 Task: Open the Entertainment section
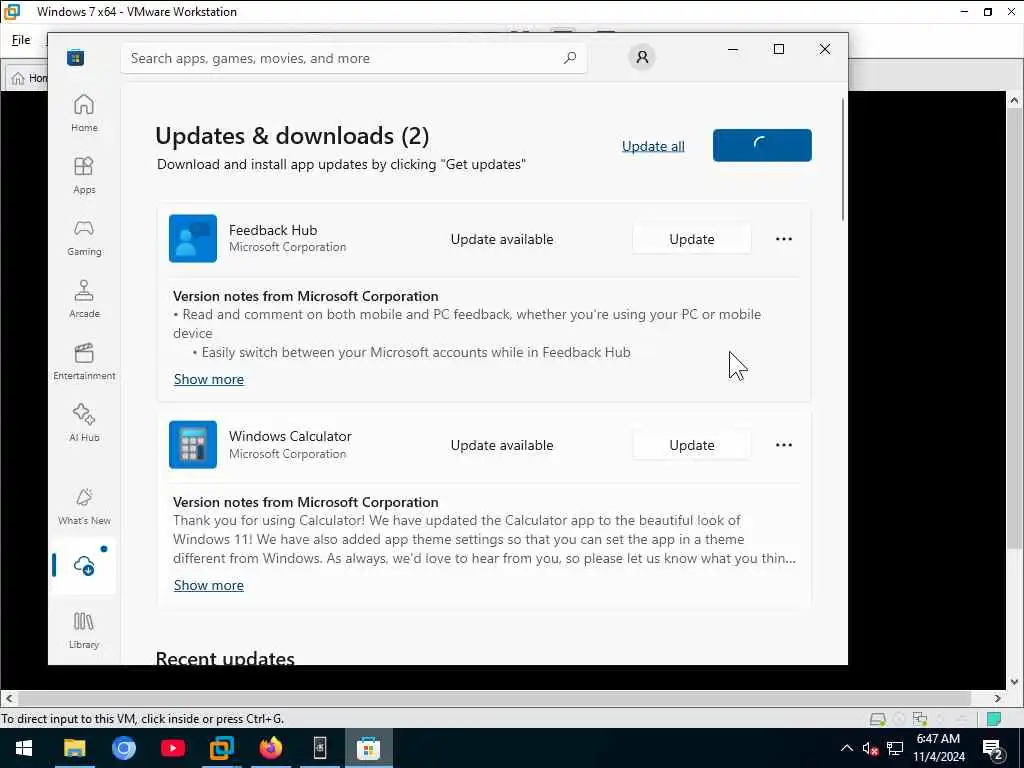point(84,361)
